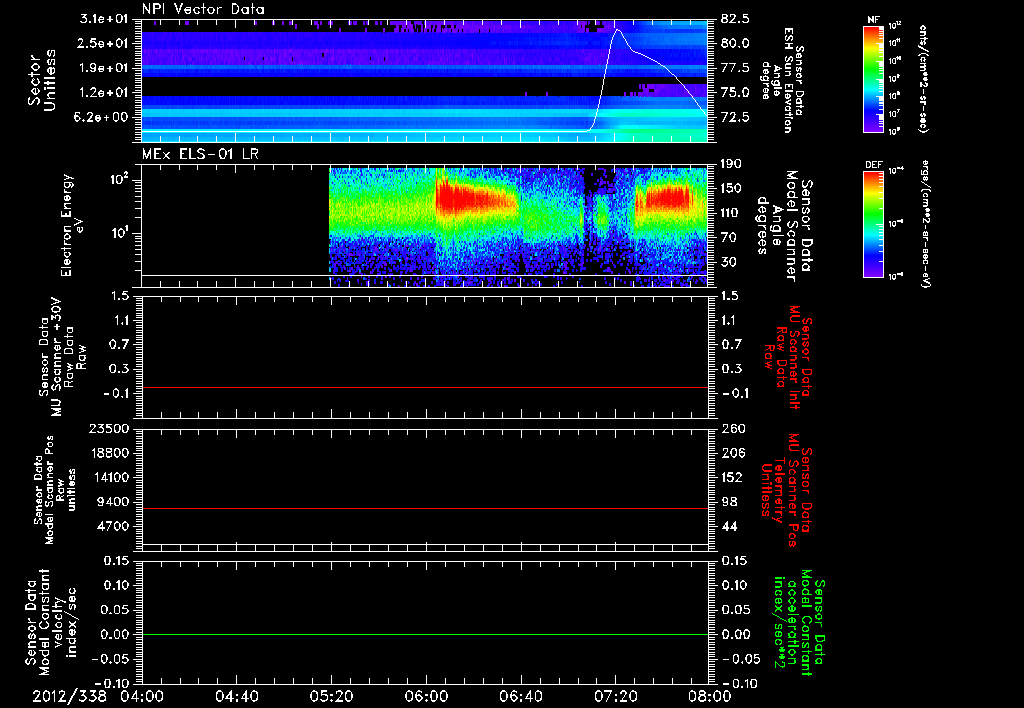Click the 2012/338 date label
Viewport: 1024px width, 708px height.
click(x=69, y=697)
